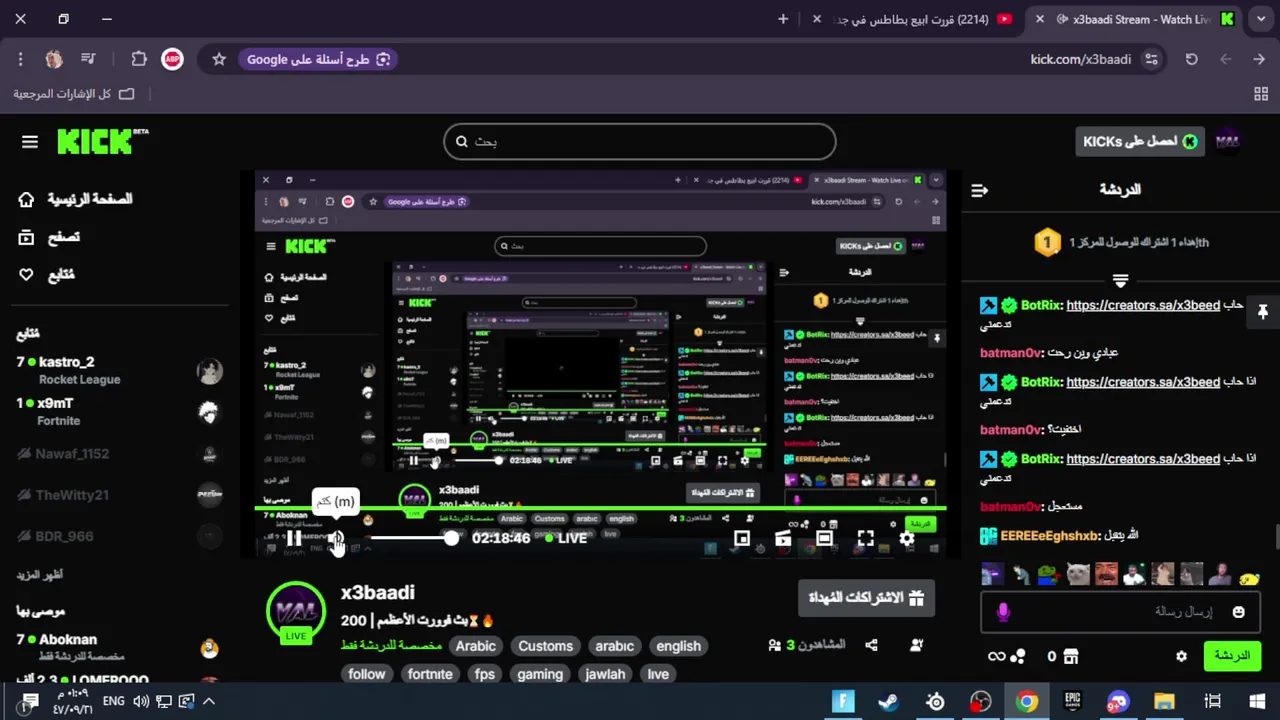Expand the 'show more' followed channels link

tap(40, 575)
